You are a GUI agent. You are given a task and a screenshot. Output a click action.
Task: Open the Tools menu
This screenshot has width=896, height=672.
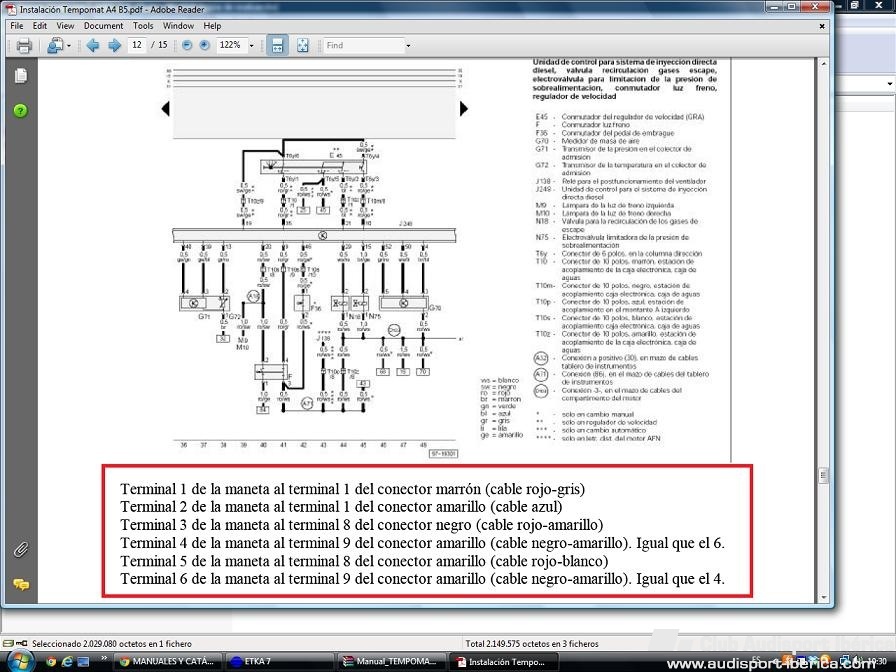[x=143, y=26]
